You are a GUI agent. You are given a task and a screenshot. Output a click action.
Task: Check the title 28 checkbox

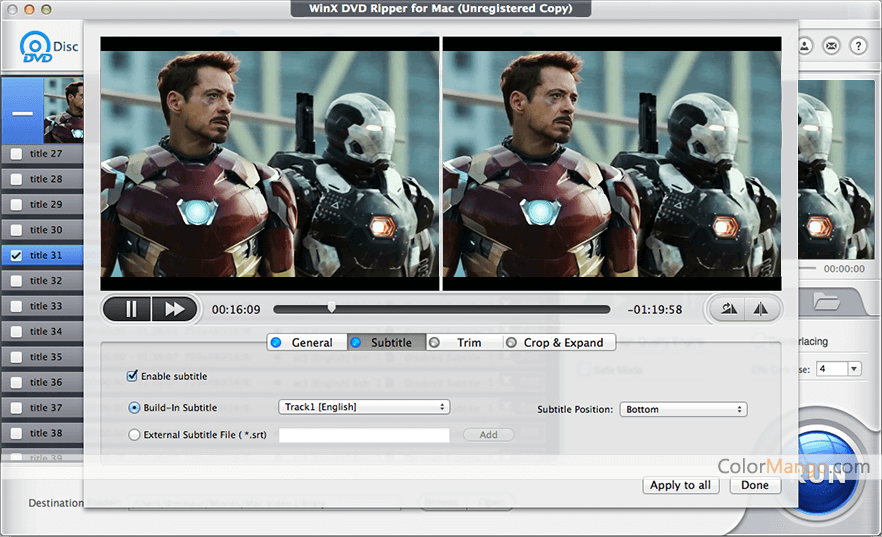(16, 179)
